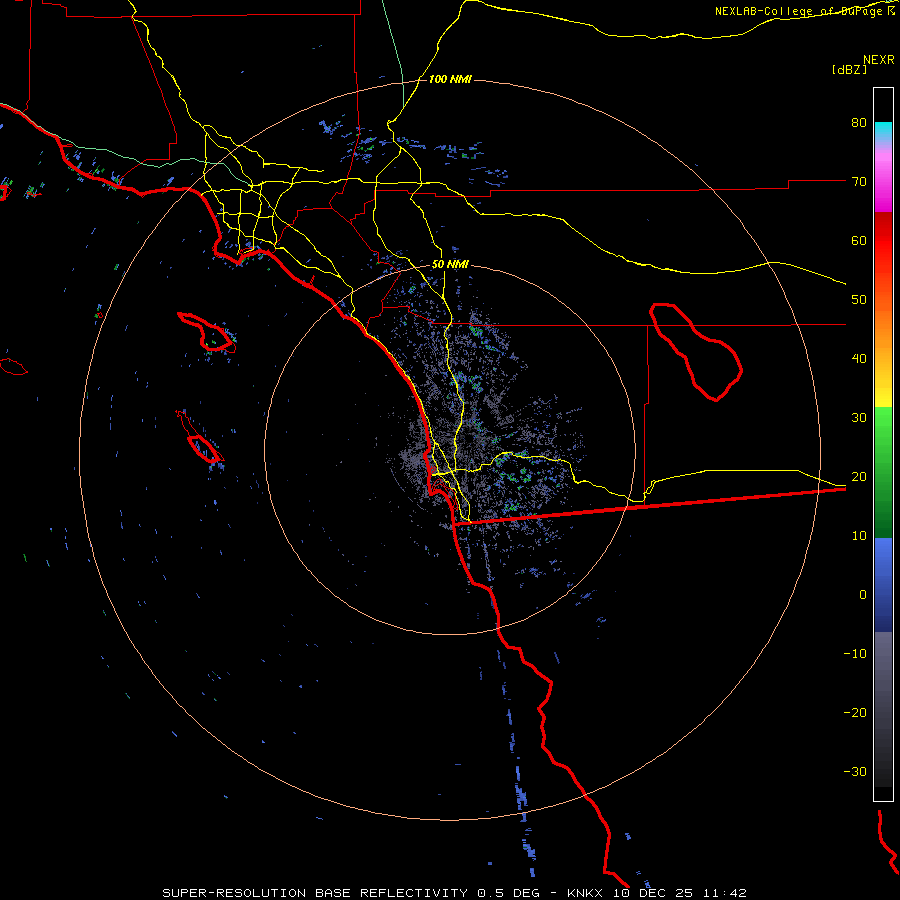Click the [dBZ] units label

pyautogui.click(x=849, y=69)
